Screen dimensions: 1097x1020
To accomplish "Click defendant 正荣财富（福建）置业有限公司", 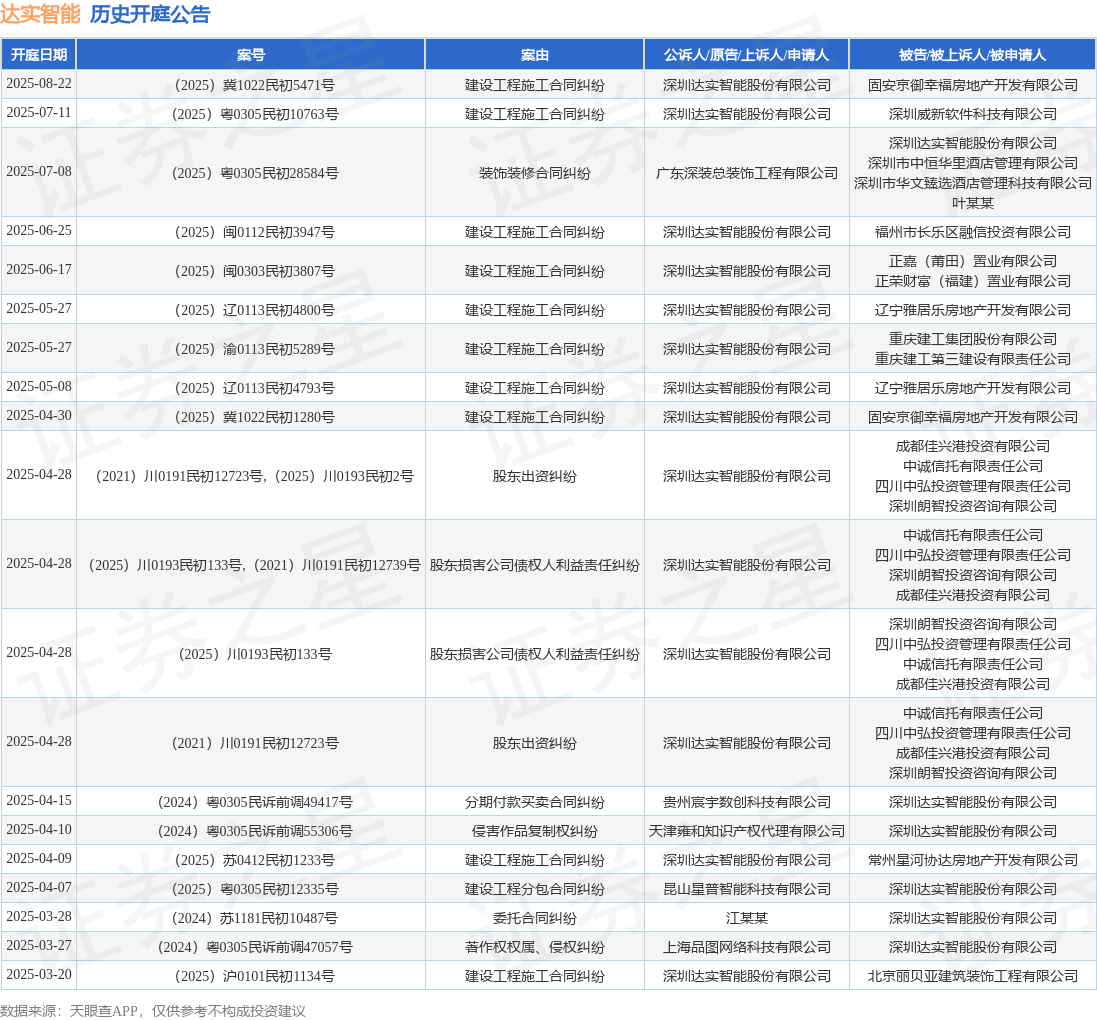I will (972, 281).
